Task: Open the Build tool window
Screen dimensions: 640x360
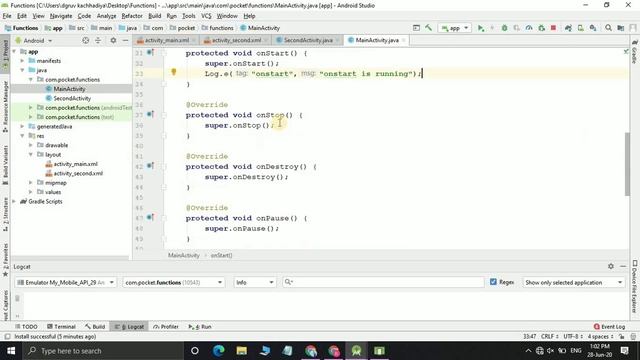Action: (x=95, y=327)
